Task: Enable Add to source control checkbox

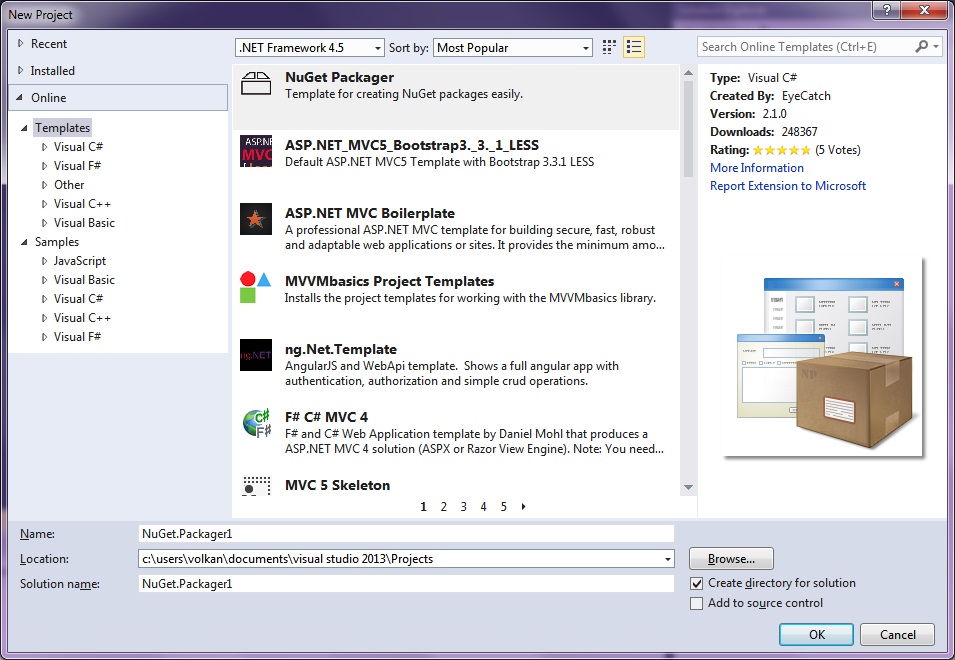Action: pos(696,603)
